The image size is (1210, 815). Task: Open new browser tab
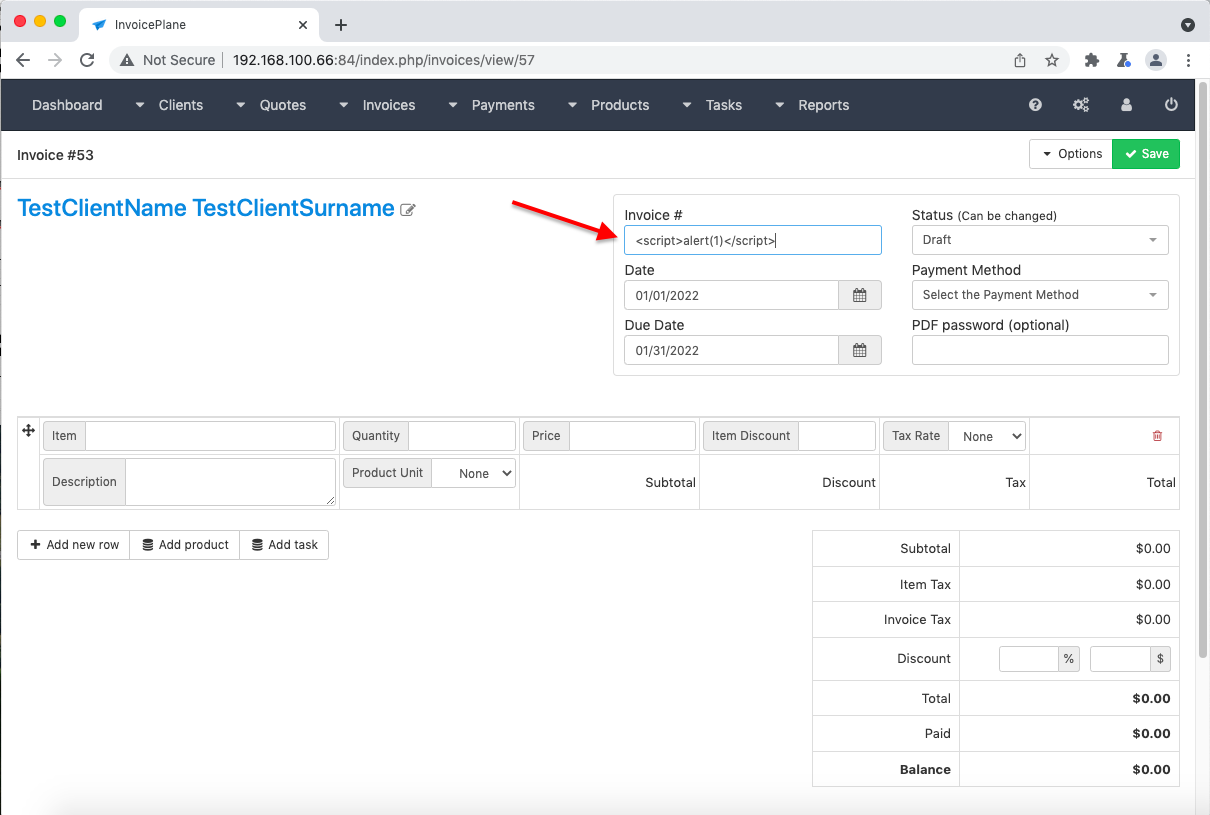tap(341, 25)
